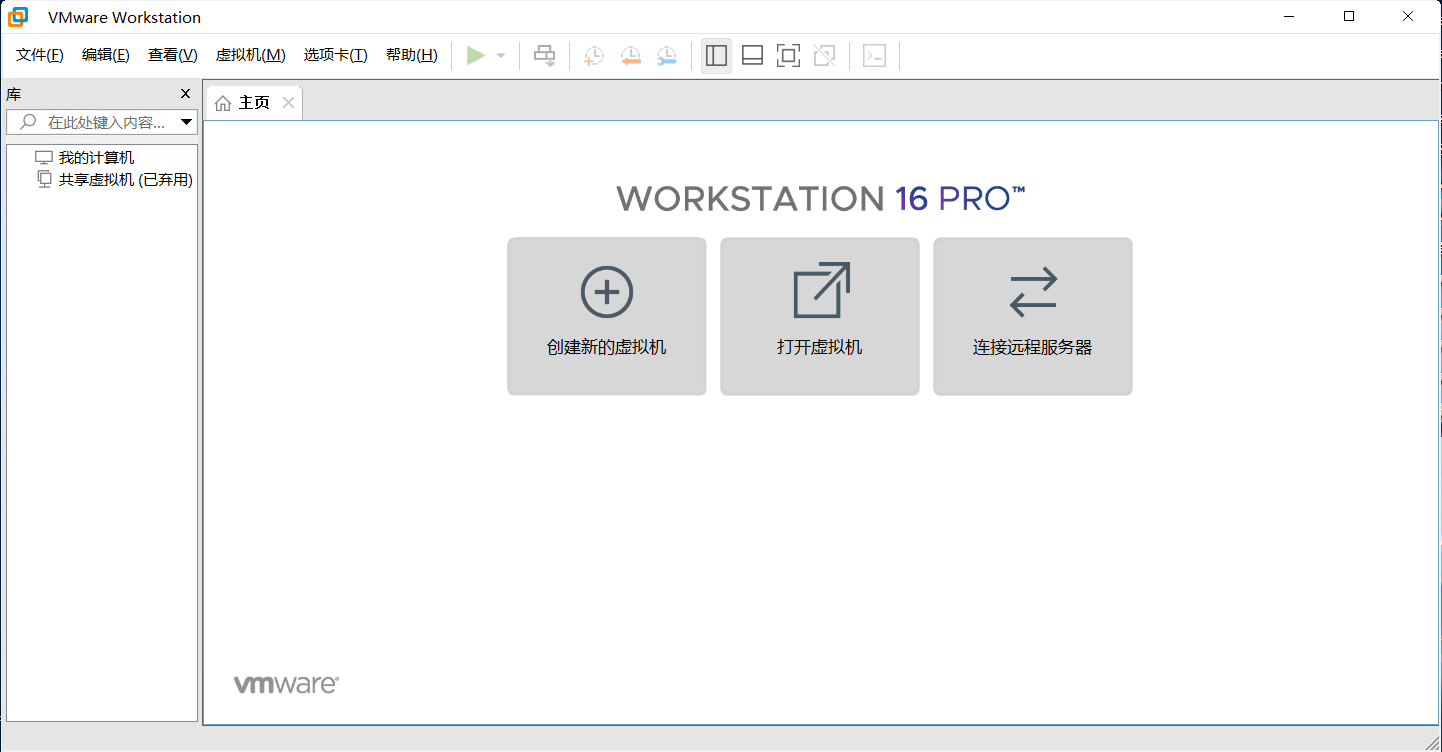
Task: Close the 主页 tab
Action: pyautogui.click(x=288, y=103)
